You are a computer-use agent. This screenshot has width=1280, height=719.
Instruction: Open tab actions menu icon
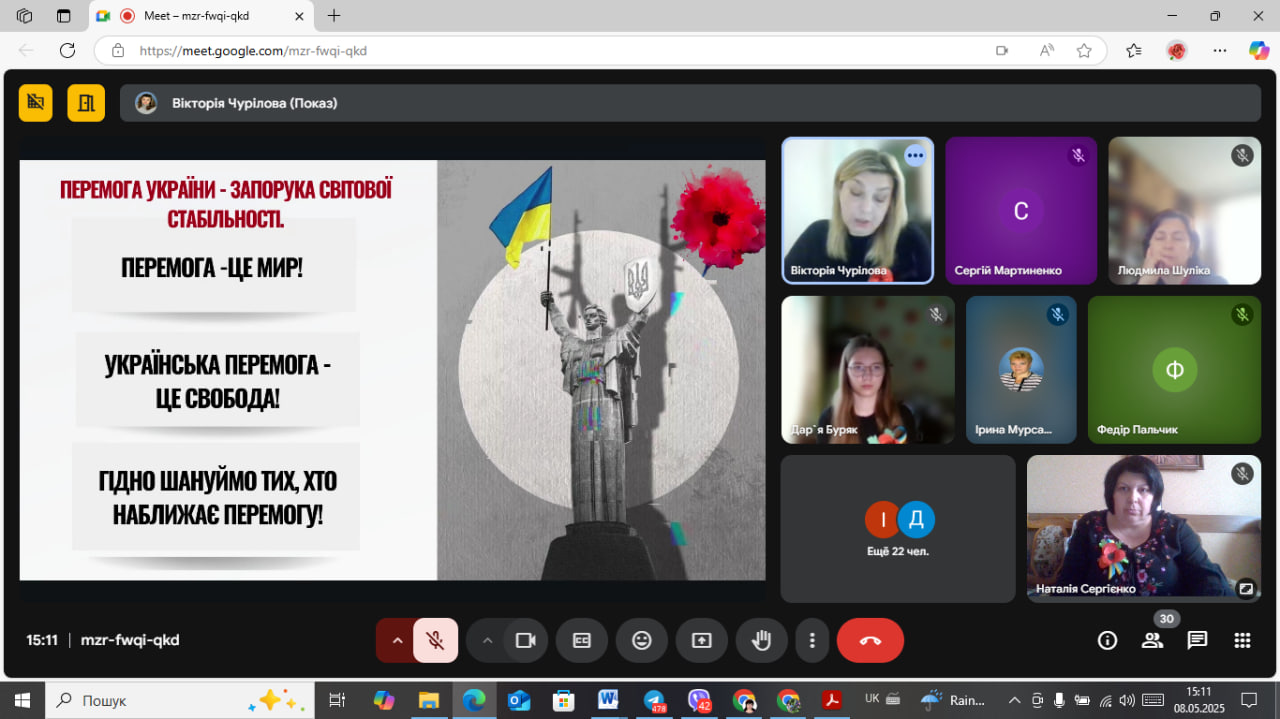tap(64, 16)
